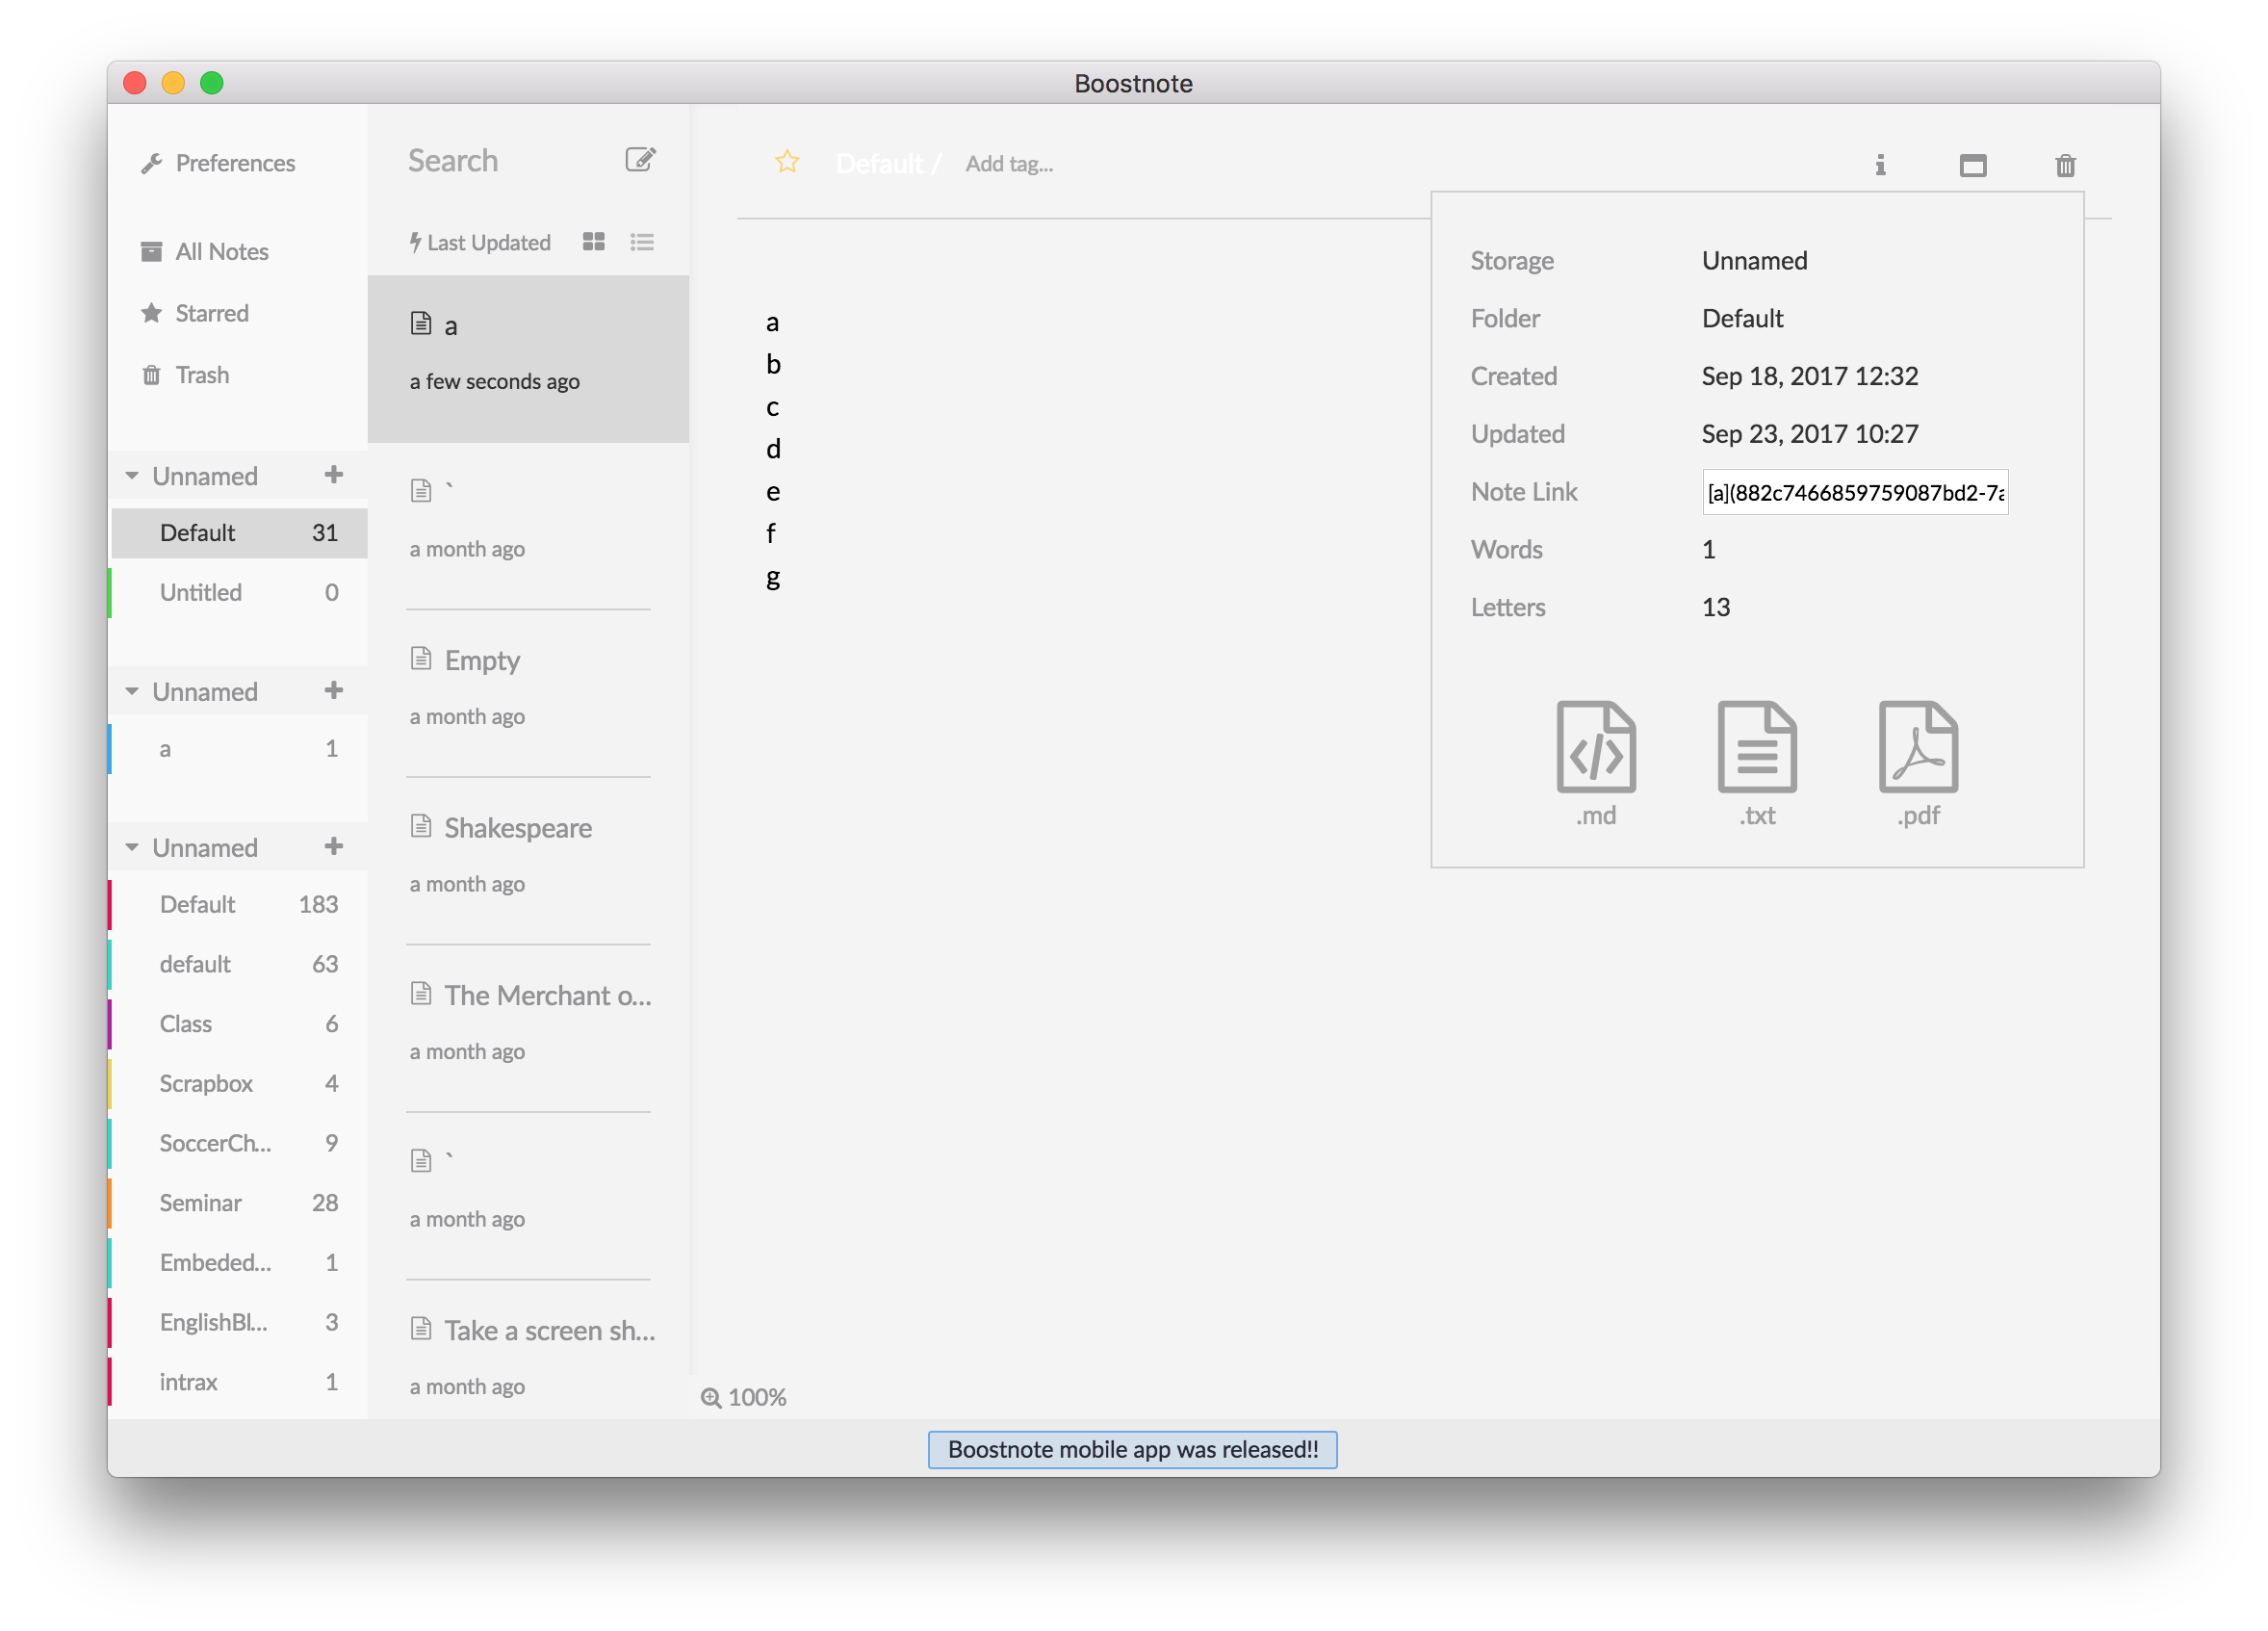
Task: Click Boostnote mobile app was released button
Action: pos(1132,1449)
